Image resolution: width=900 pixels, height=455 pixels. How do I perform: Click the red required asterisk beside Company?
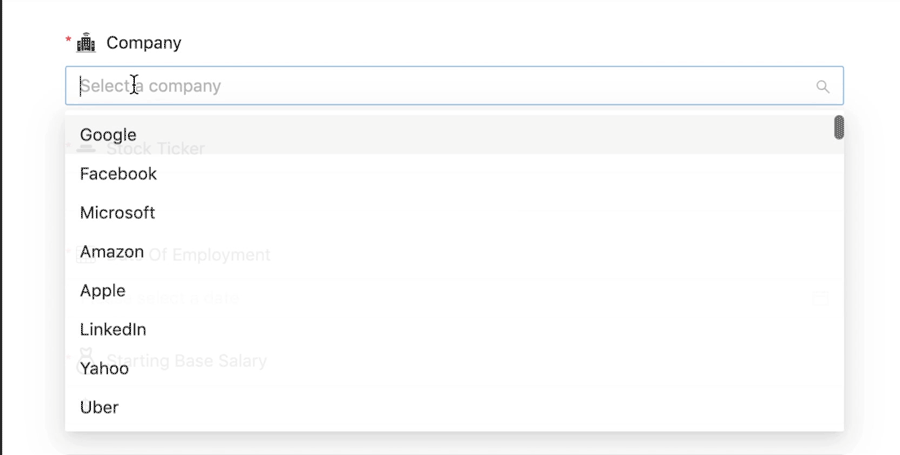click(x=69, y=41)
